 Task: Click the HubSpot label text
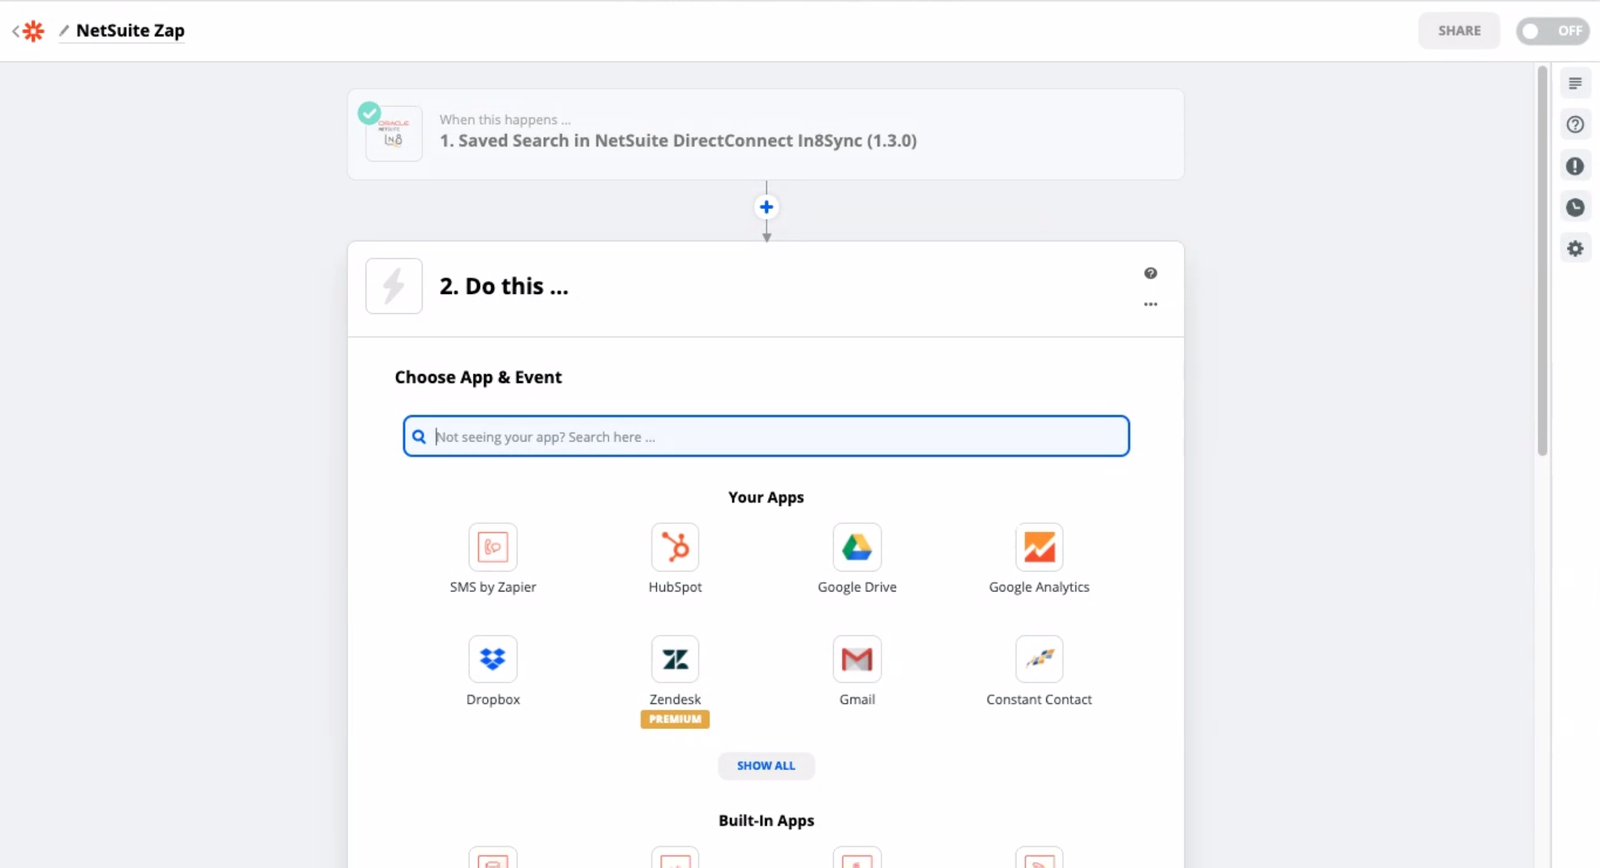(x=675, y=587)
